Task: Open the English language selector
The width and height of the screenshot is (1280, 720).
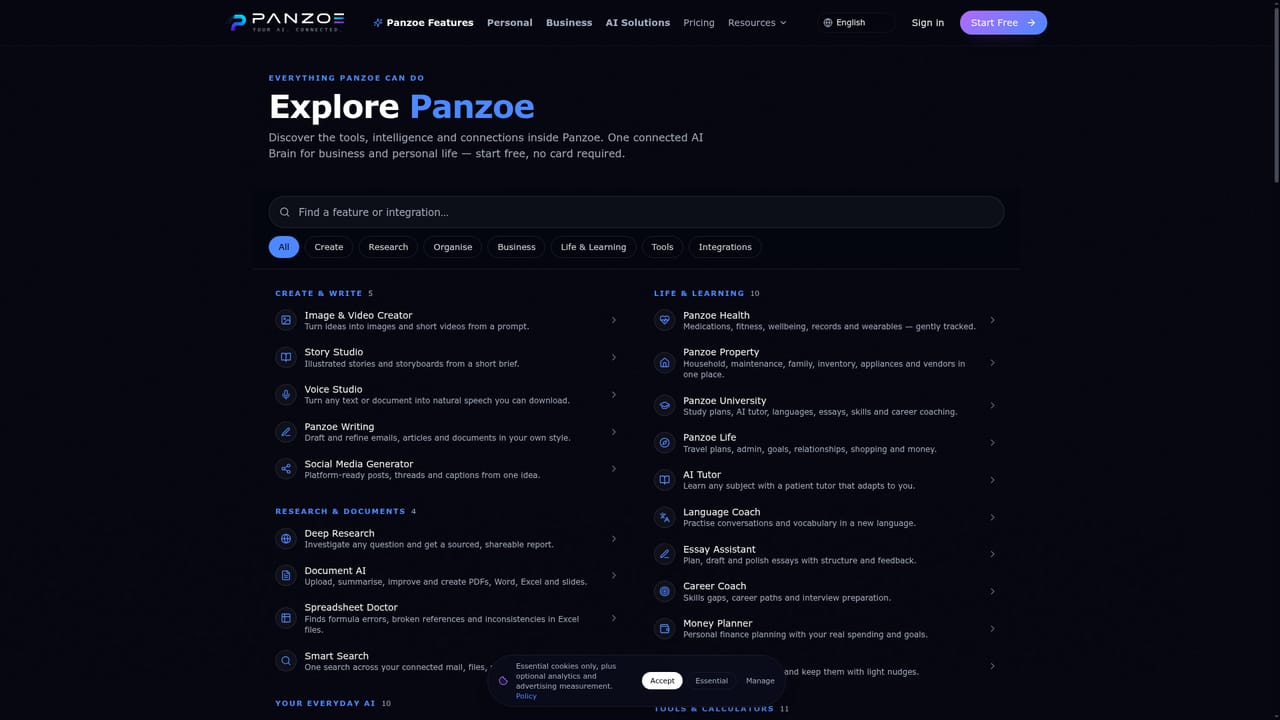Action: point(855,22)
